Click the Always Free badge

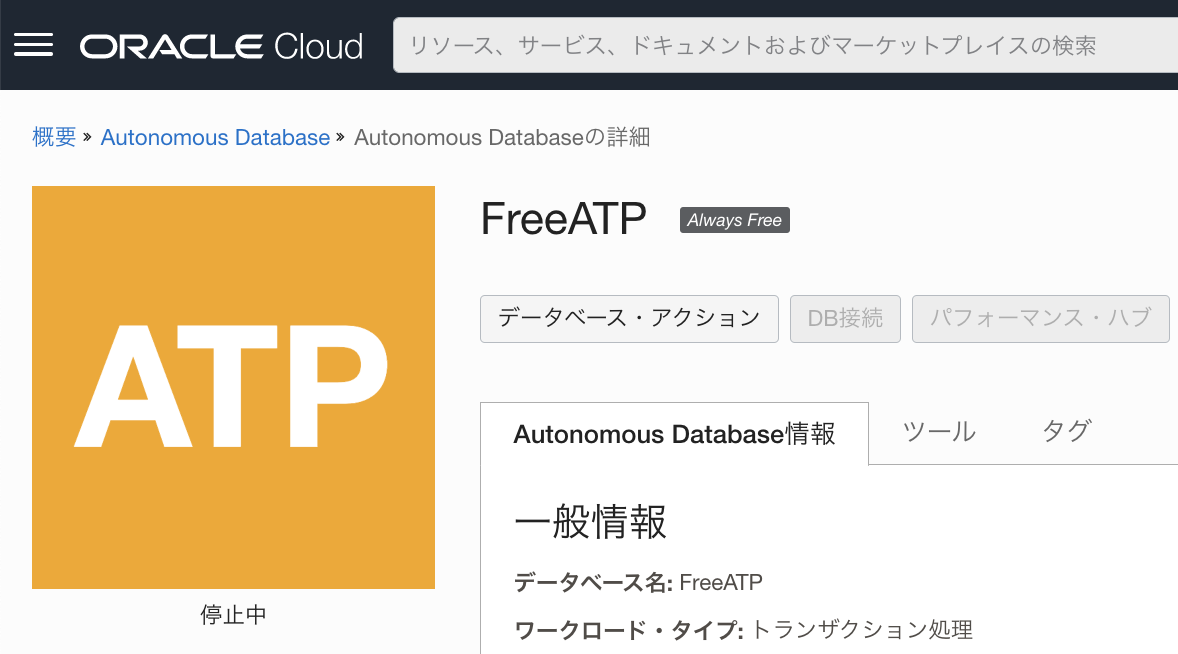coord(734,219)
